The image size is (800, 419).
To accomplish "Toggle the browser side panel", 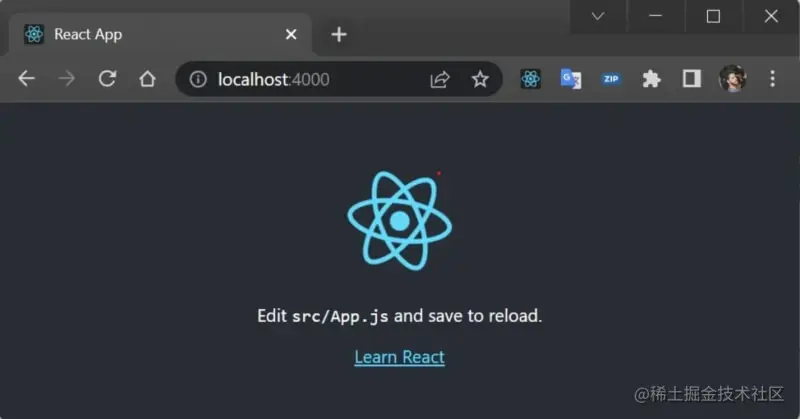I will pos(691,79).
